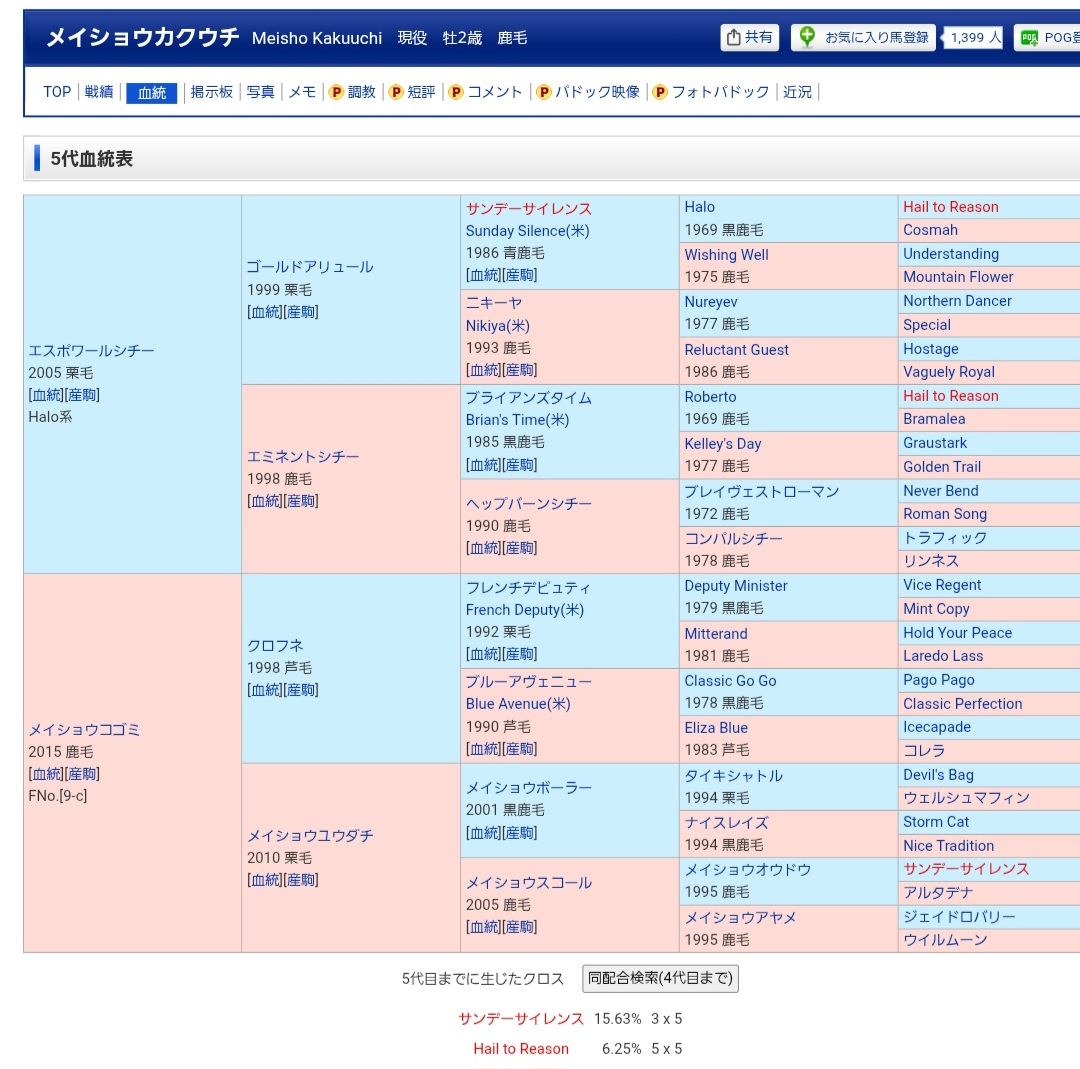Open the Northern Dancer ancestor link
This screenshot has height=1069, width=1080.
(957, 301)
